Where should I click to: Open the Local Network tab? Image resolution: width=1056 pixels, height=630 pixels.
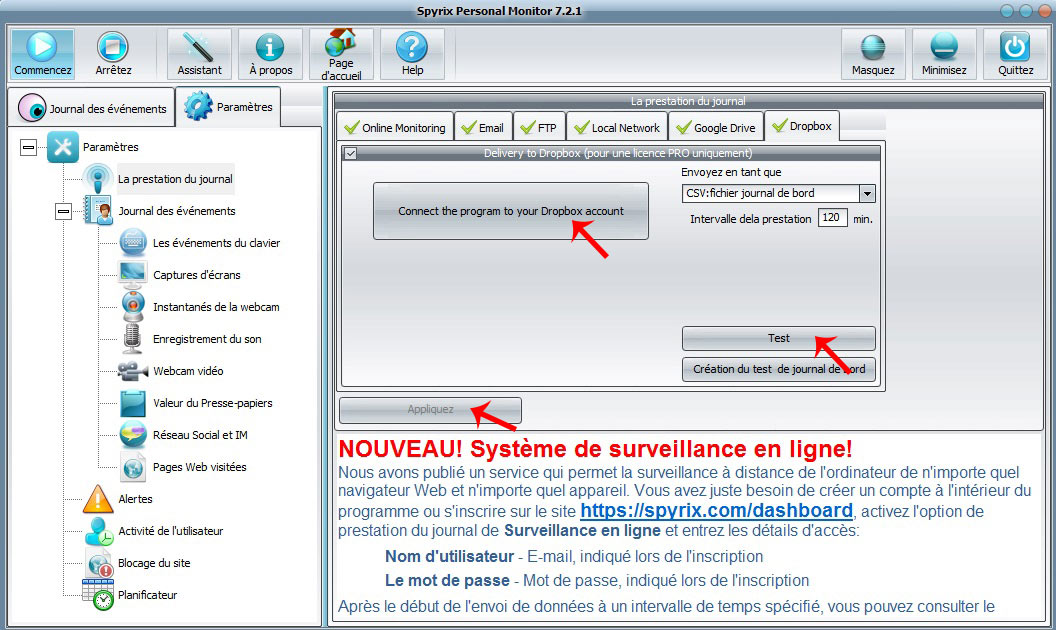coord(617,127)
